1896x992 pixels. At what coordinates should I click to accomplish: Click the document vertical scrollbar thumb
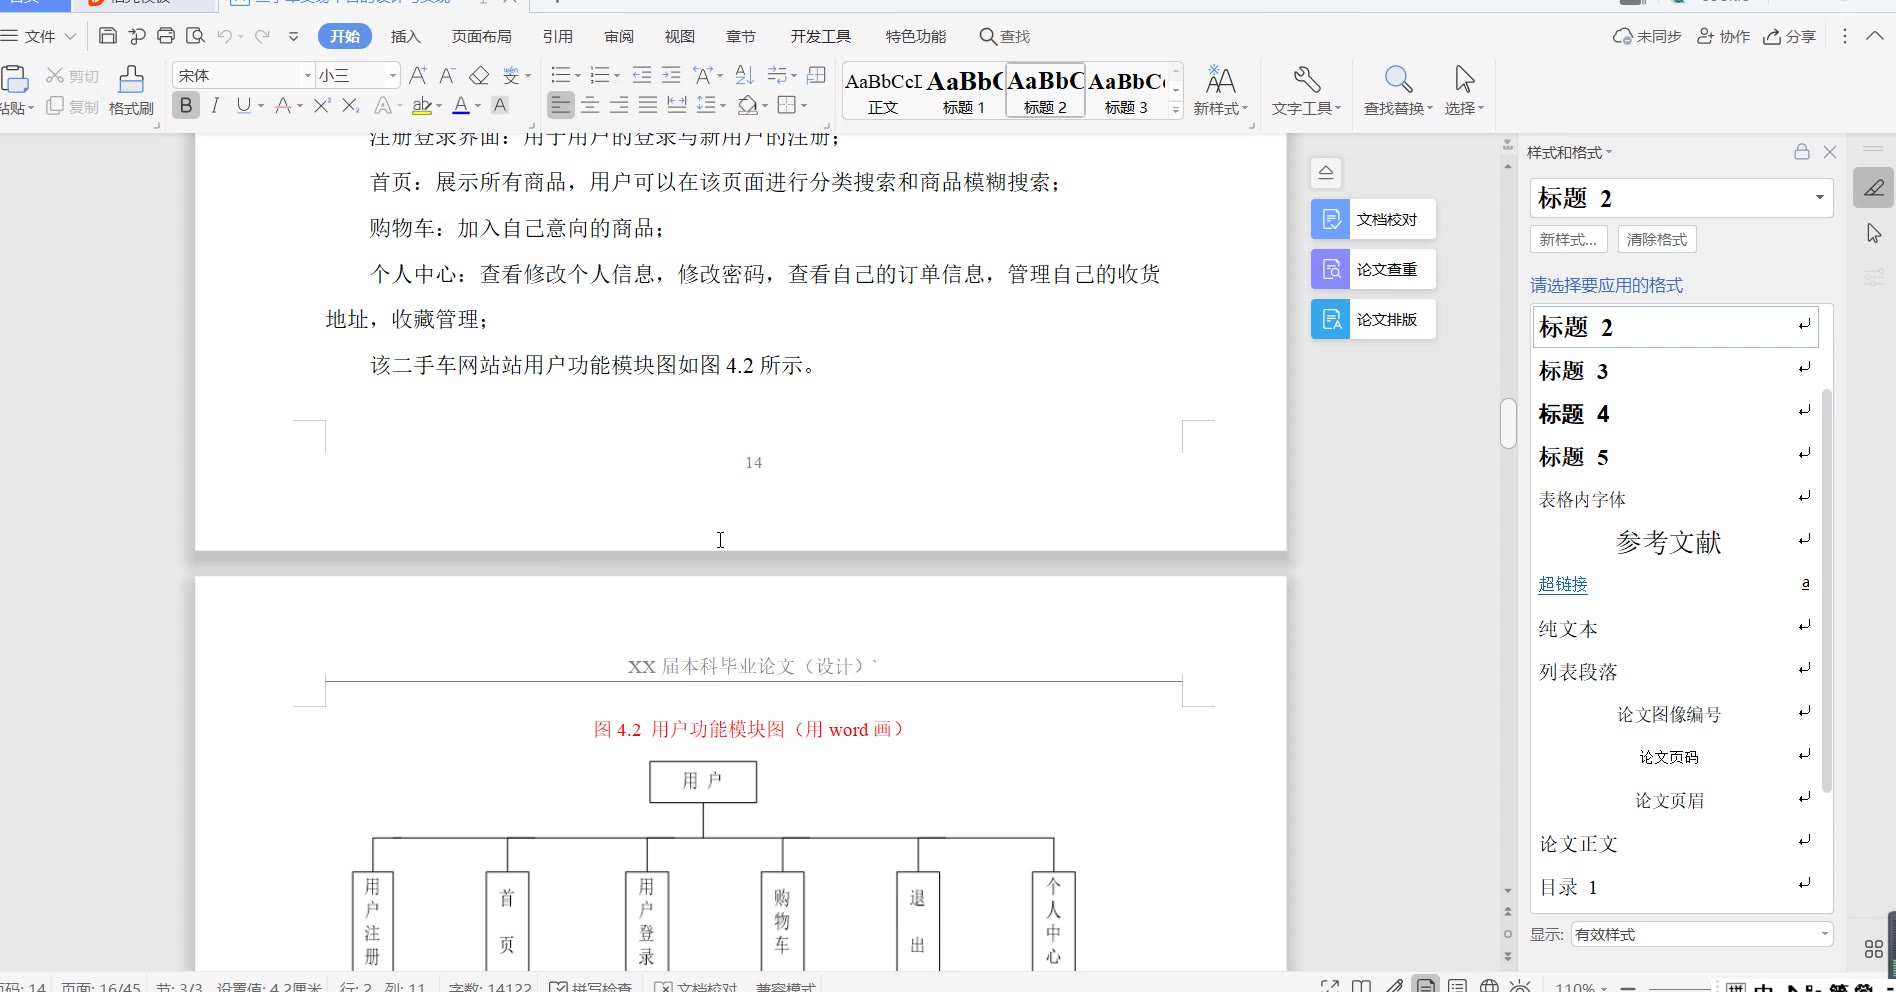(1508, 423)
